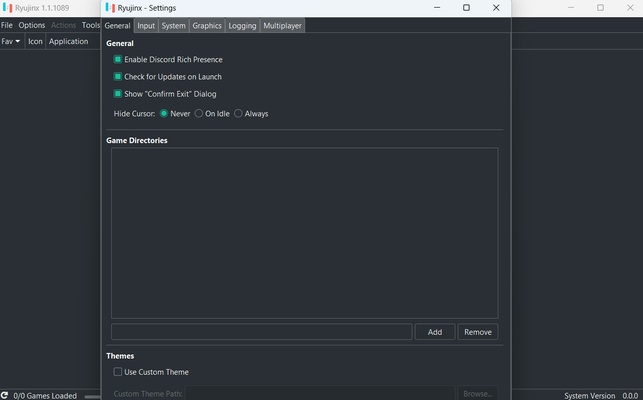The width and height of the screenshot is (643, 400).
Task: Select Never for Hide Cursor
Action: [x=164, y=114]
